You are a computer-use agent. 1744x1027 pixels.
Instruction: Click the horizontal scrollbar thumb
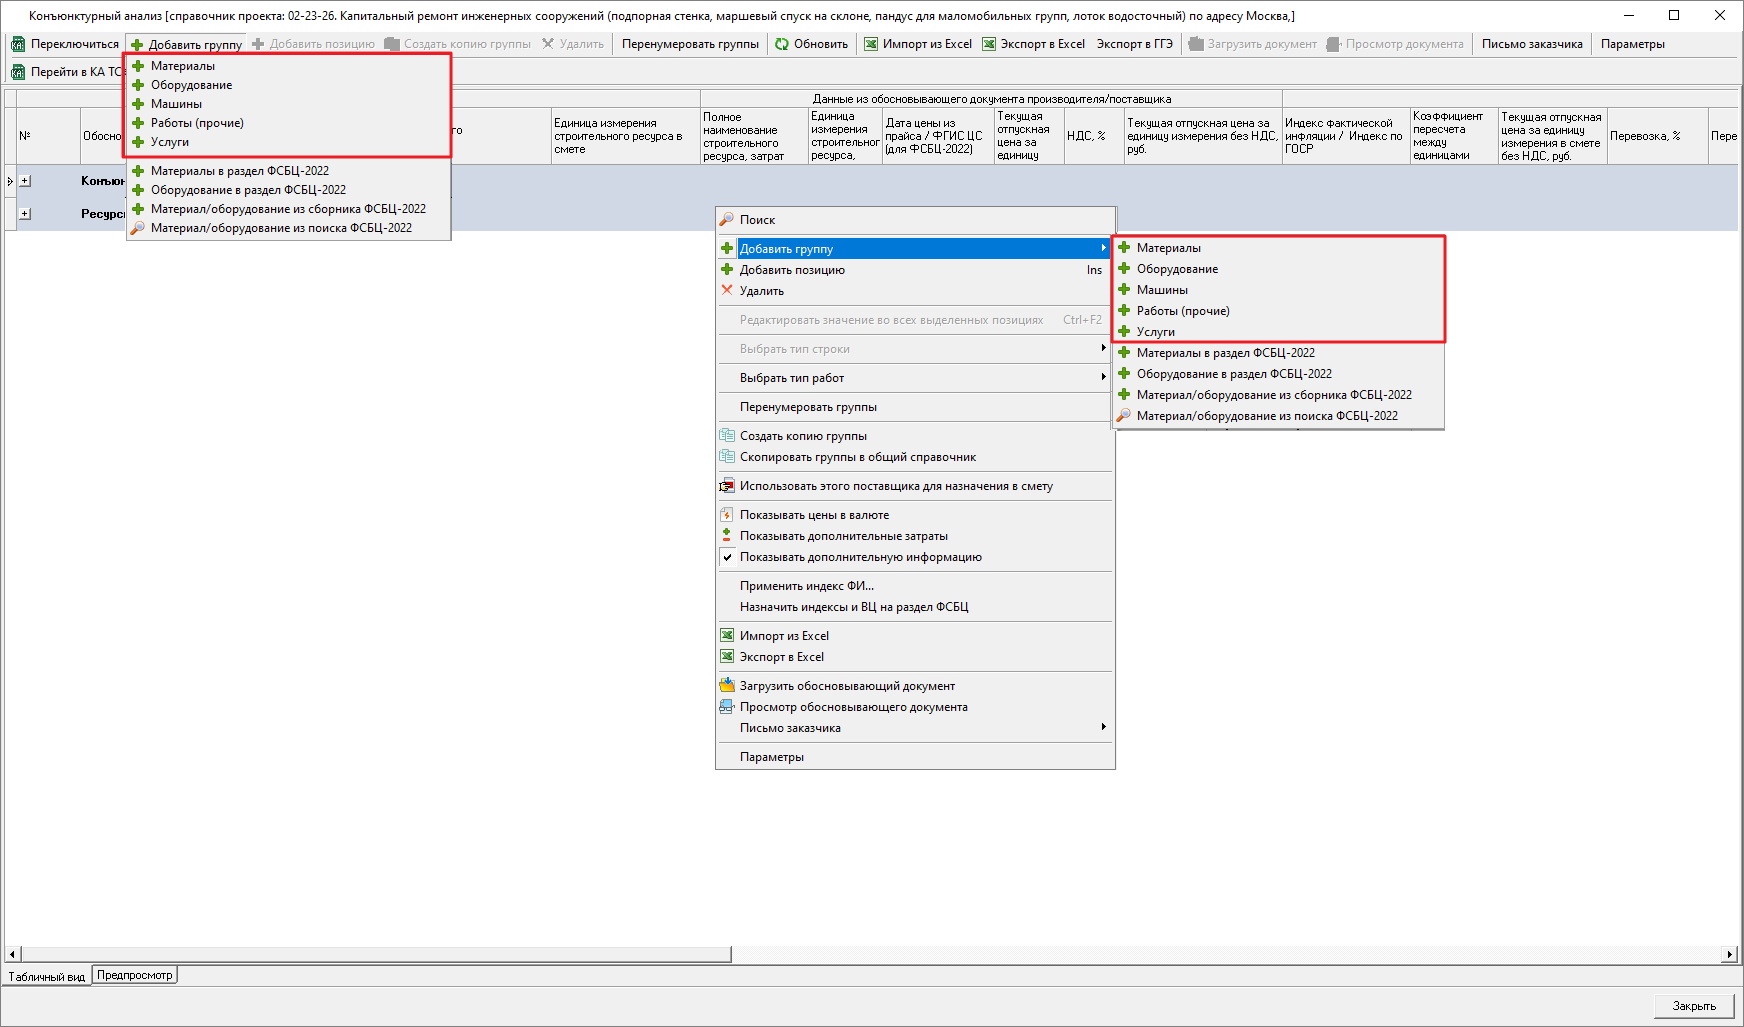pos(376,954)
